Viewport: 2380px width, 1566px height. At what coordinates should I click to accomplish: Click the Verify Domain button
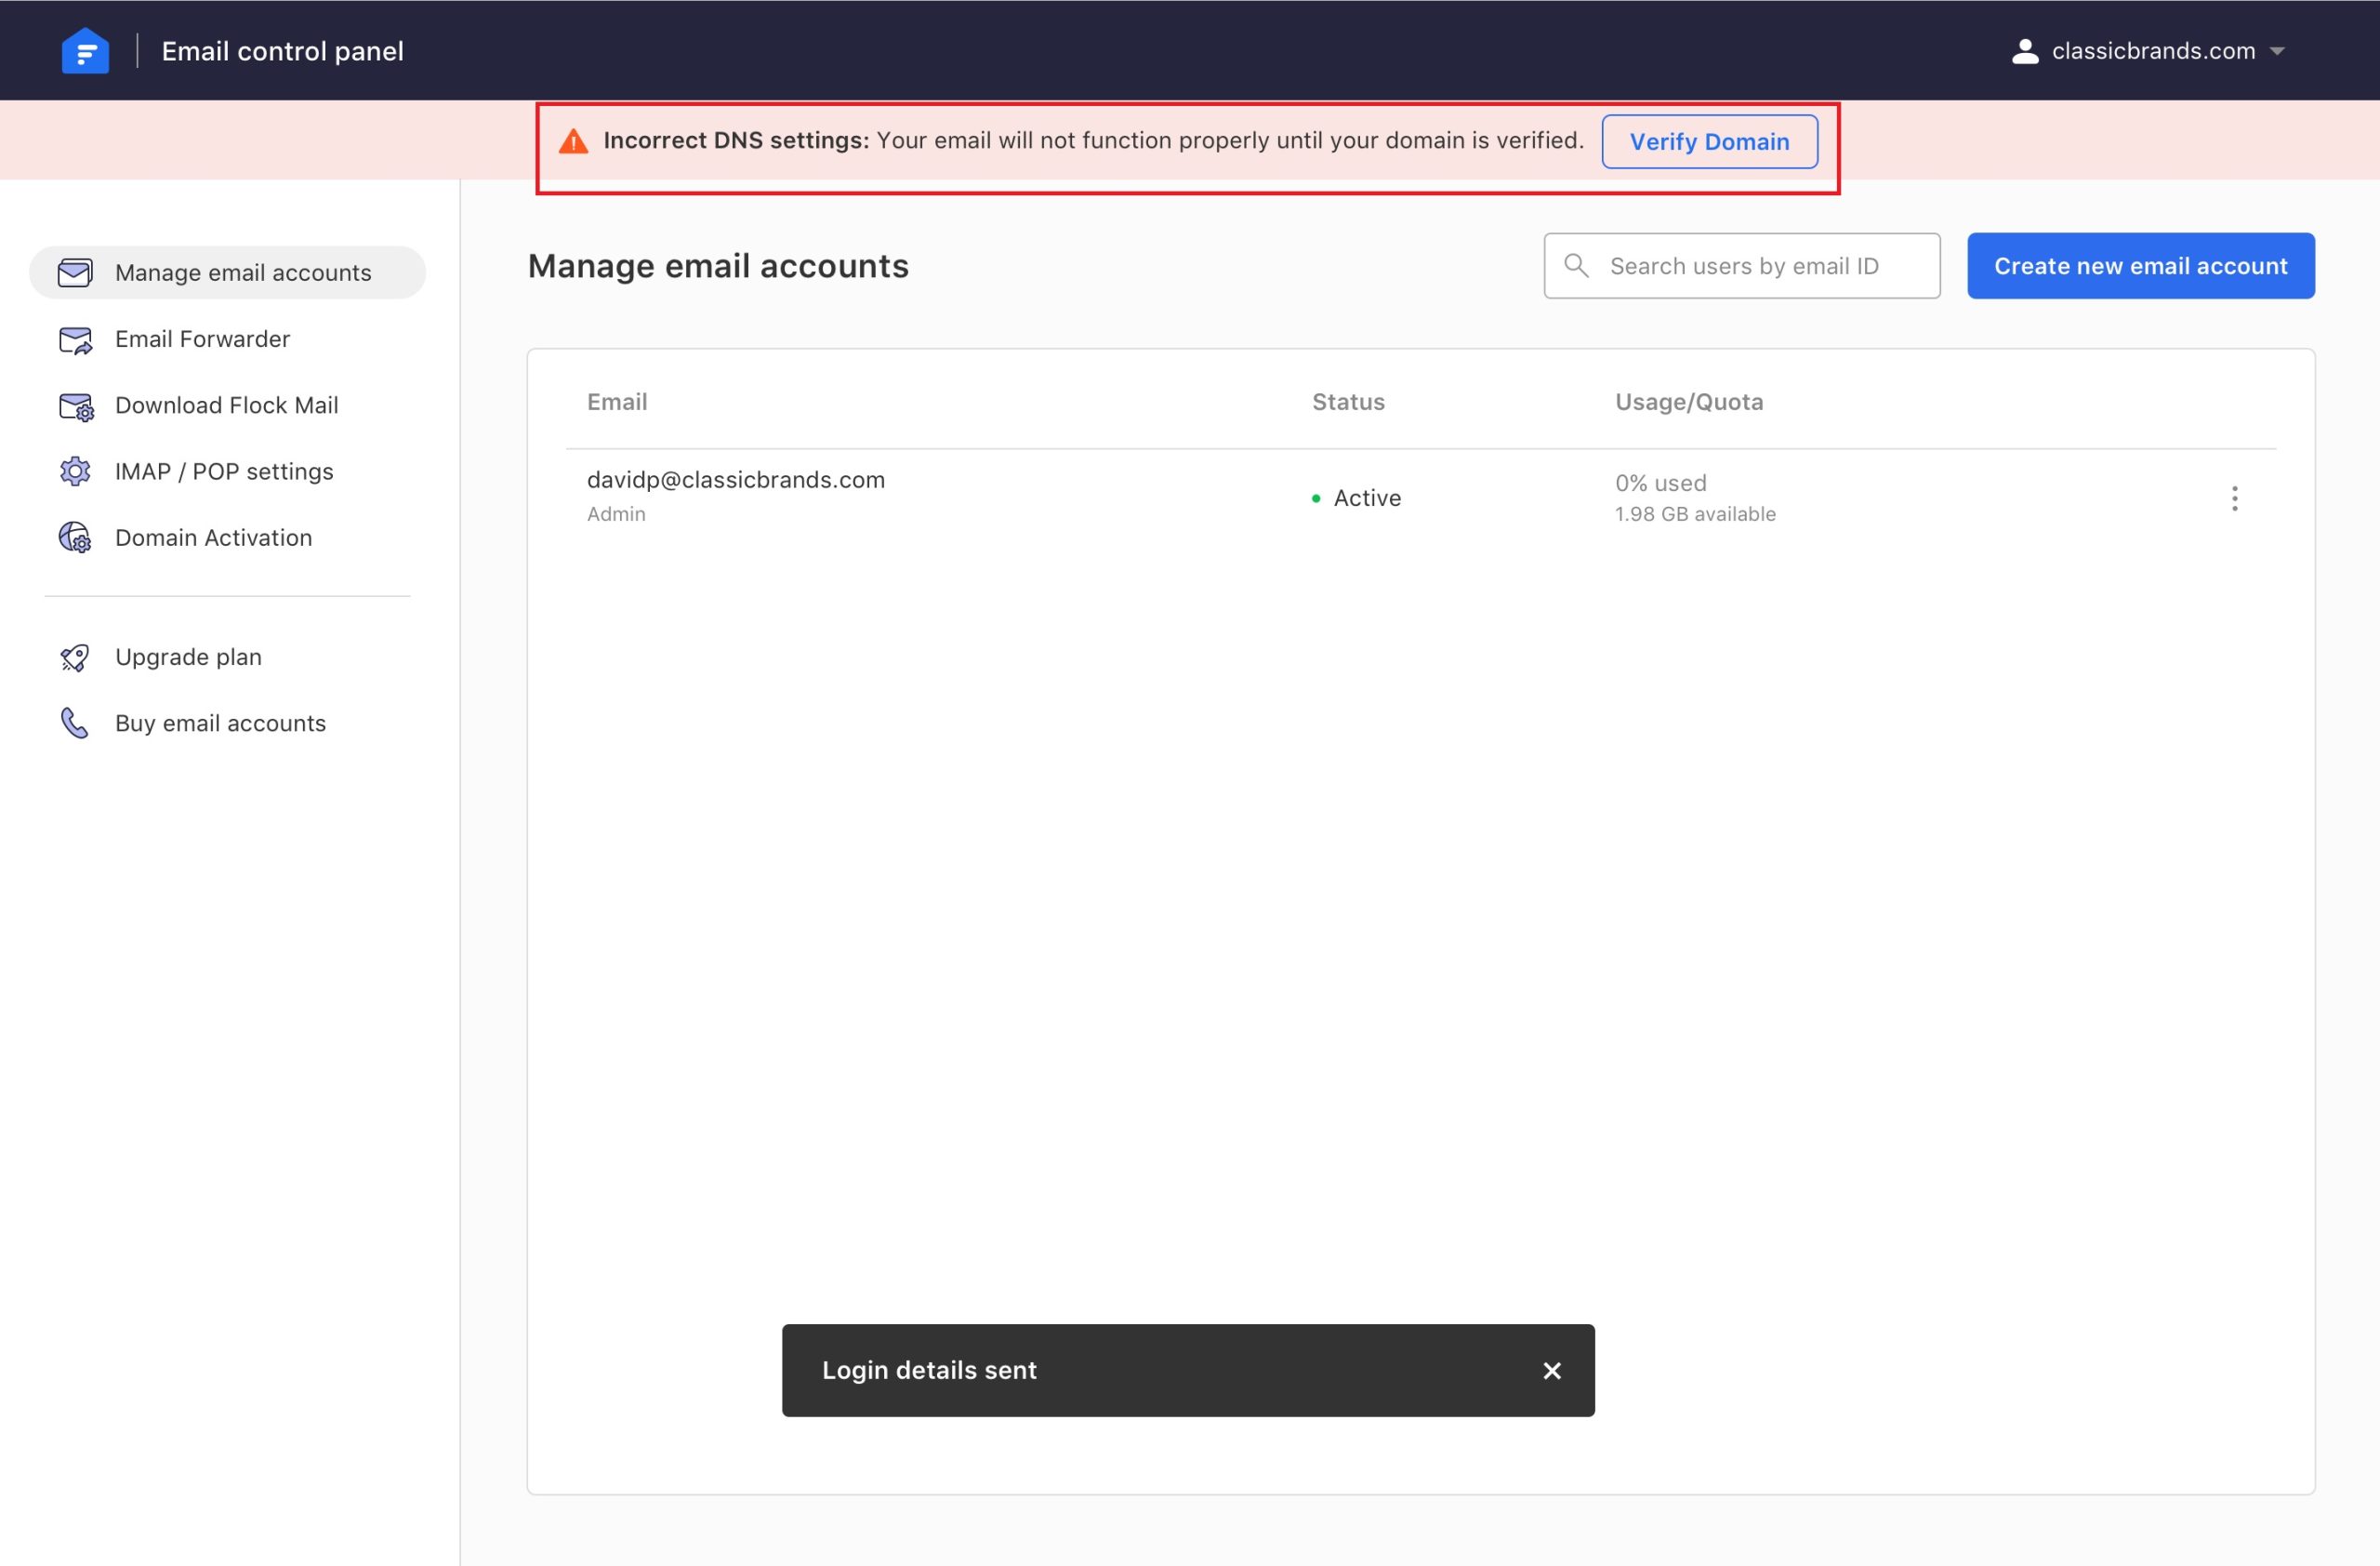pyautogui.click(x=1709, y=141)
